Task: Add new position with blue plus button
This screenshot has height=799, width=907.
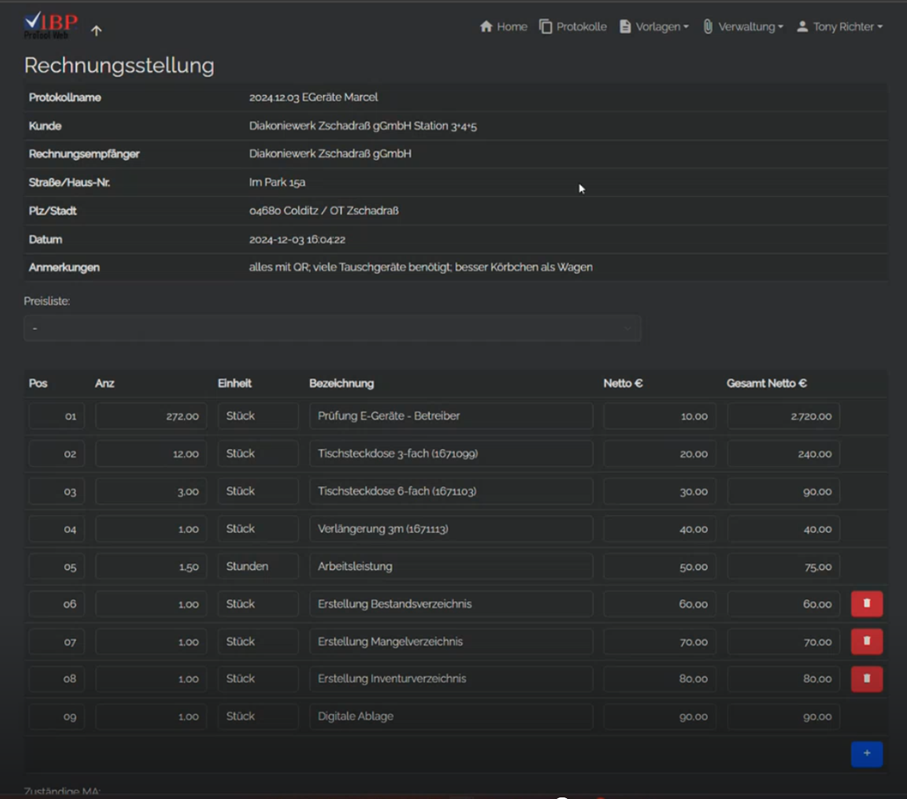Action: coord(866,754)
